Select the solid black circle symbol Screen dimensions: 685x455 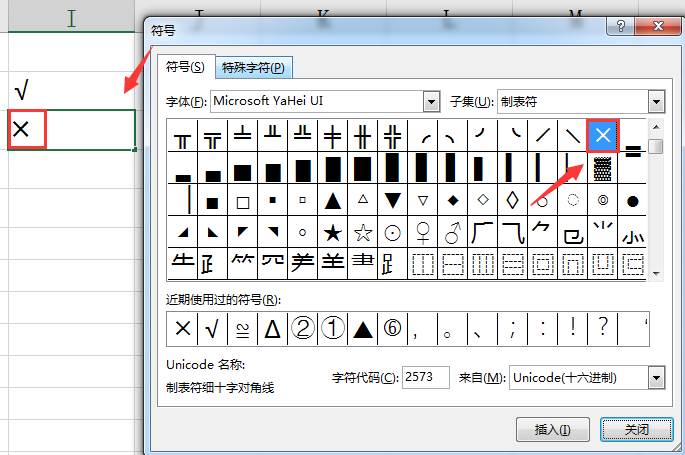(632, 200)
